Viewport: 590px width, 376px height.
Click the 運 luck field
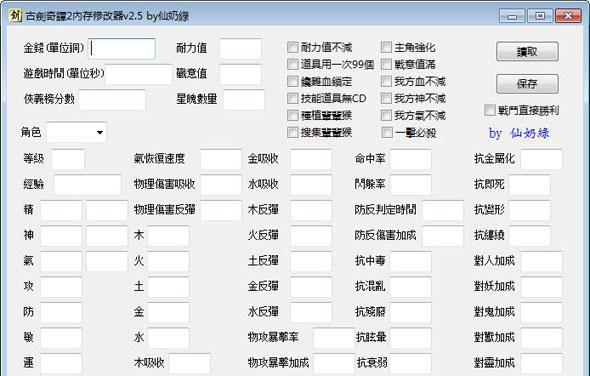point(61,363)
